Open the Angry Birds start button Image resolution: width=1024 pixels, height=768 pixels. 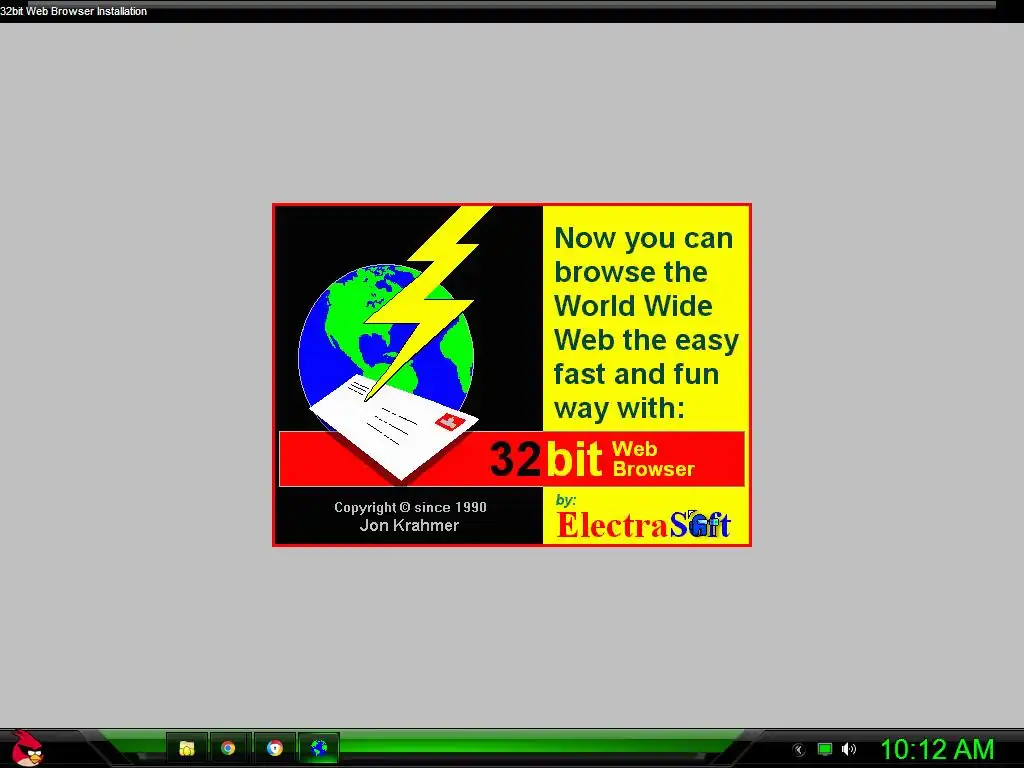[x=27, y=748]
